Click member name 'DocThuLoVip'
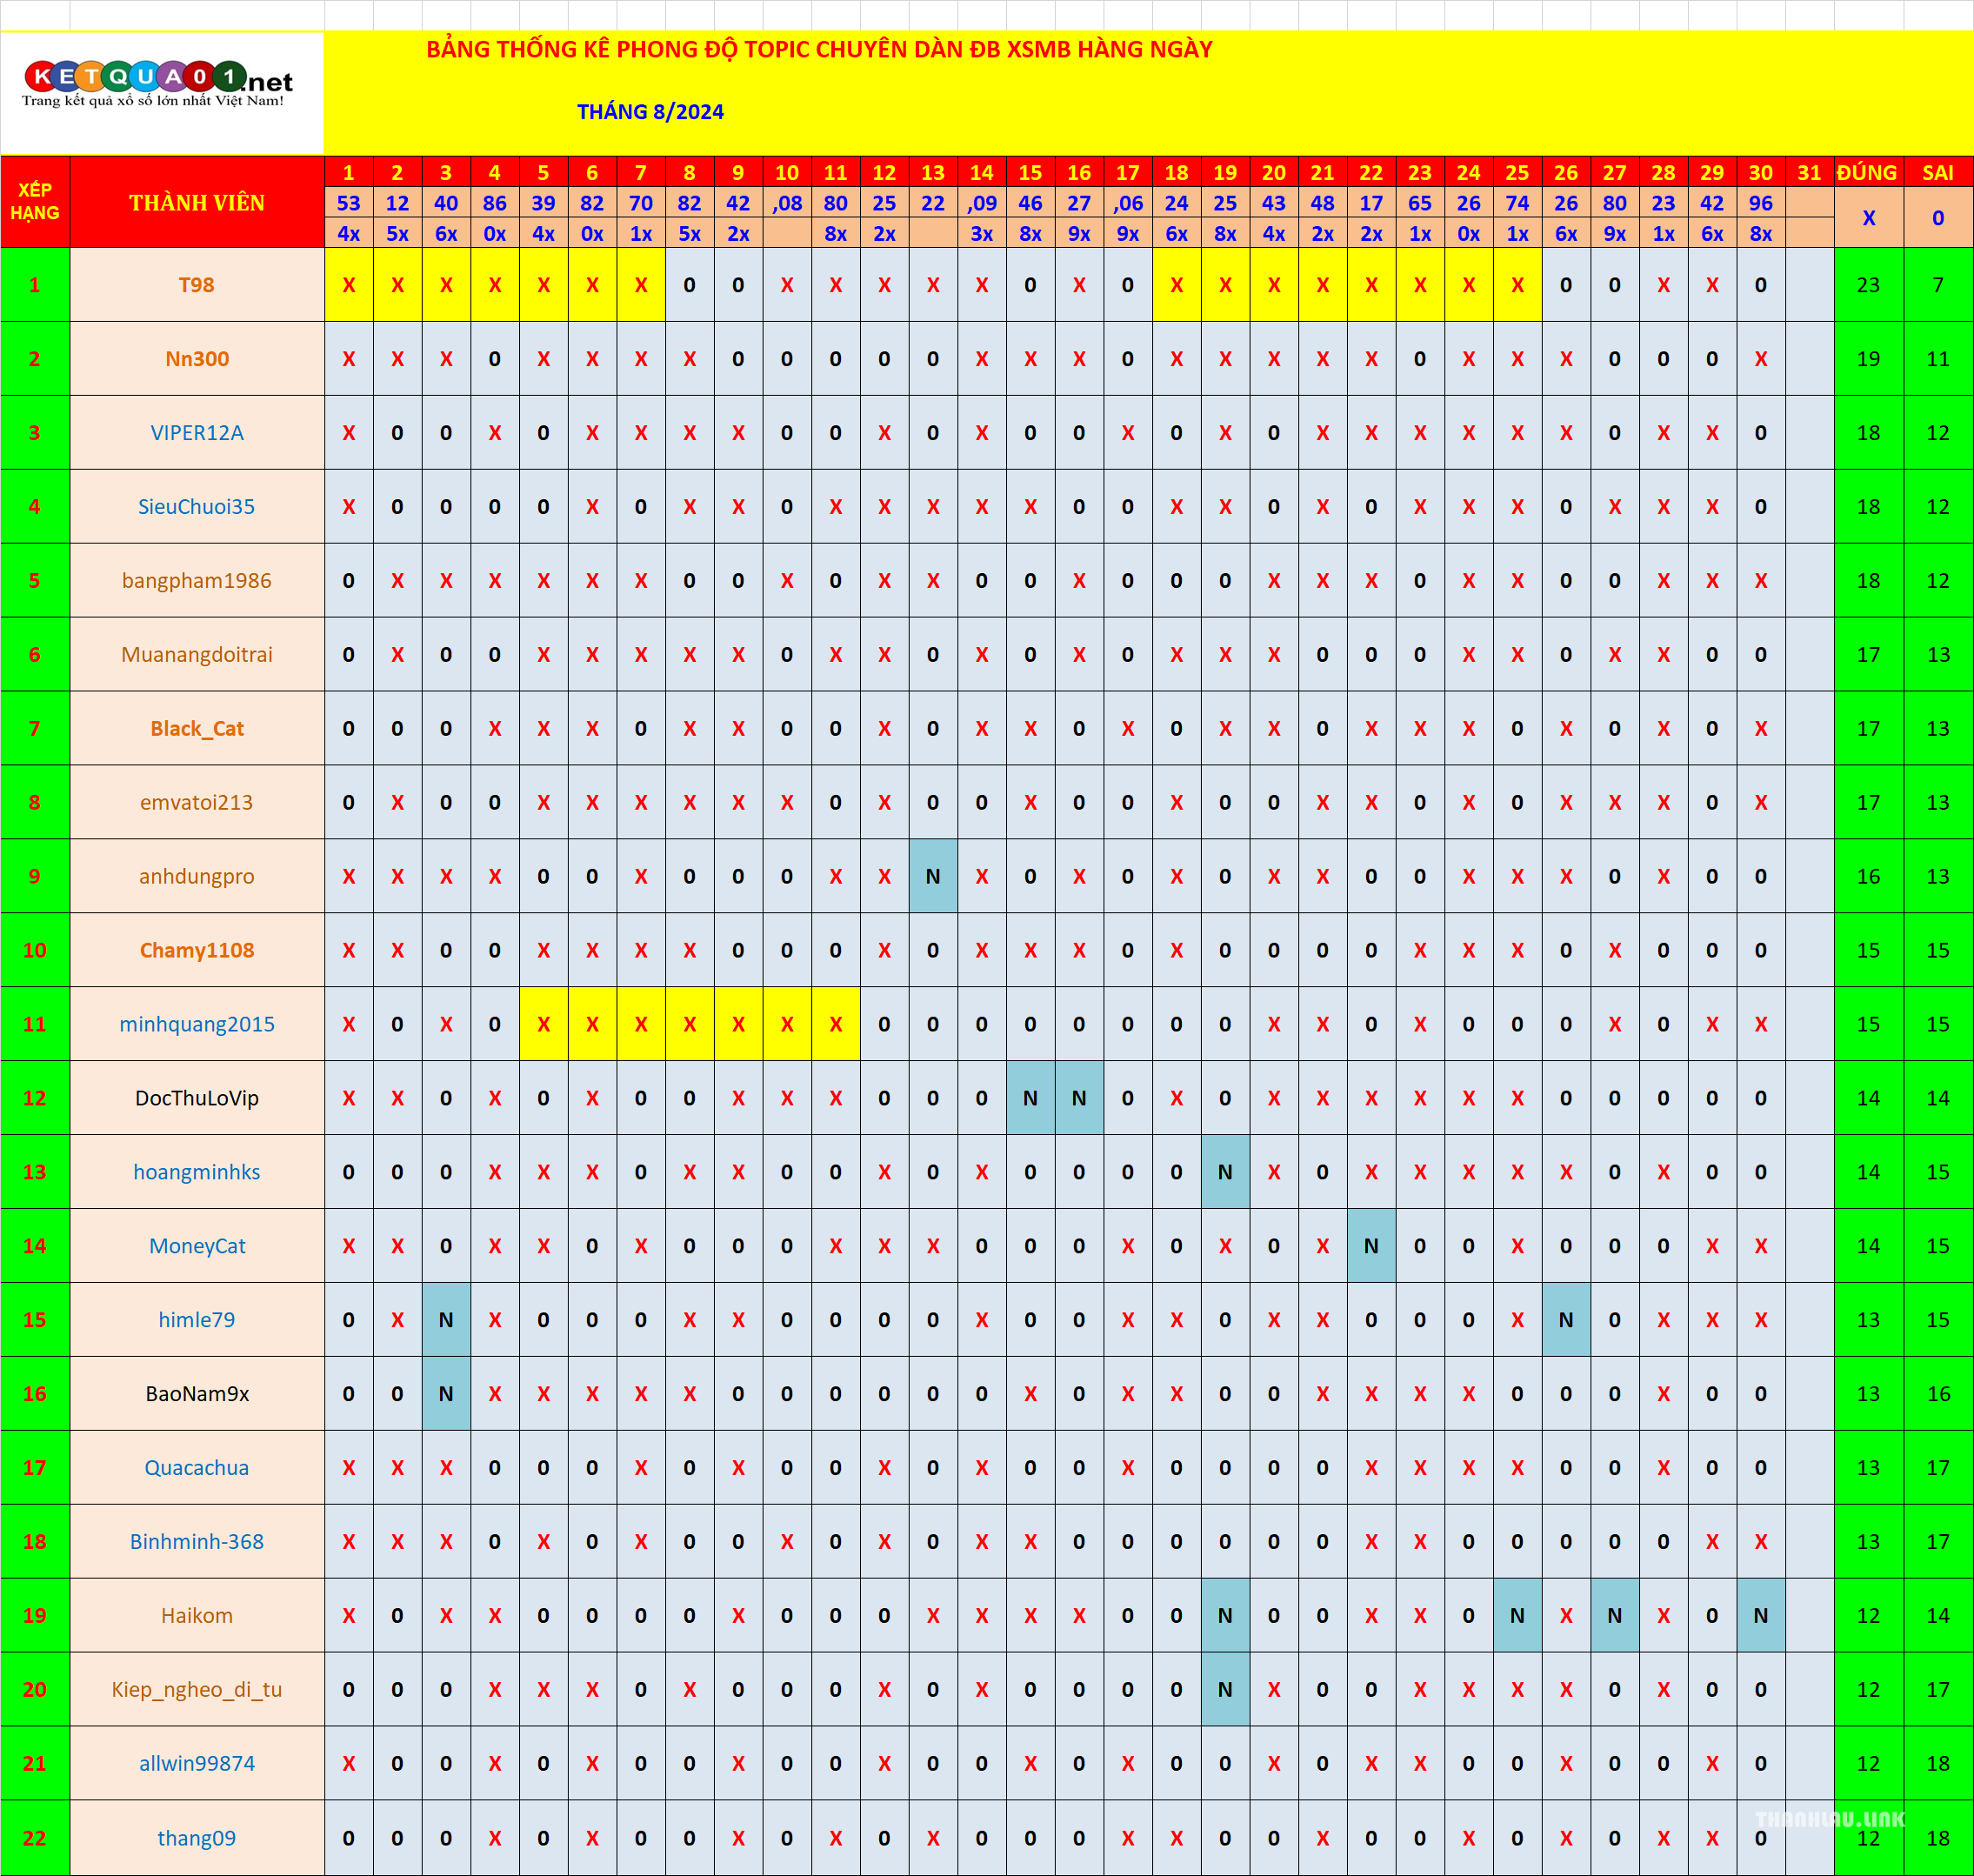Viewport: 1974px width, 1876px height. (x=197, y=1098)
